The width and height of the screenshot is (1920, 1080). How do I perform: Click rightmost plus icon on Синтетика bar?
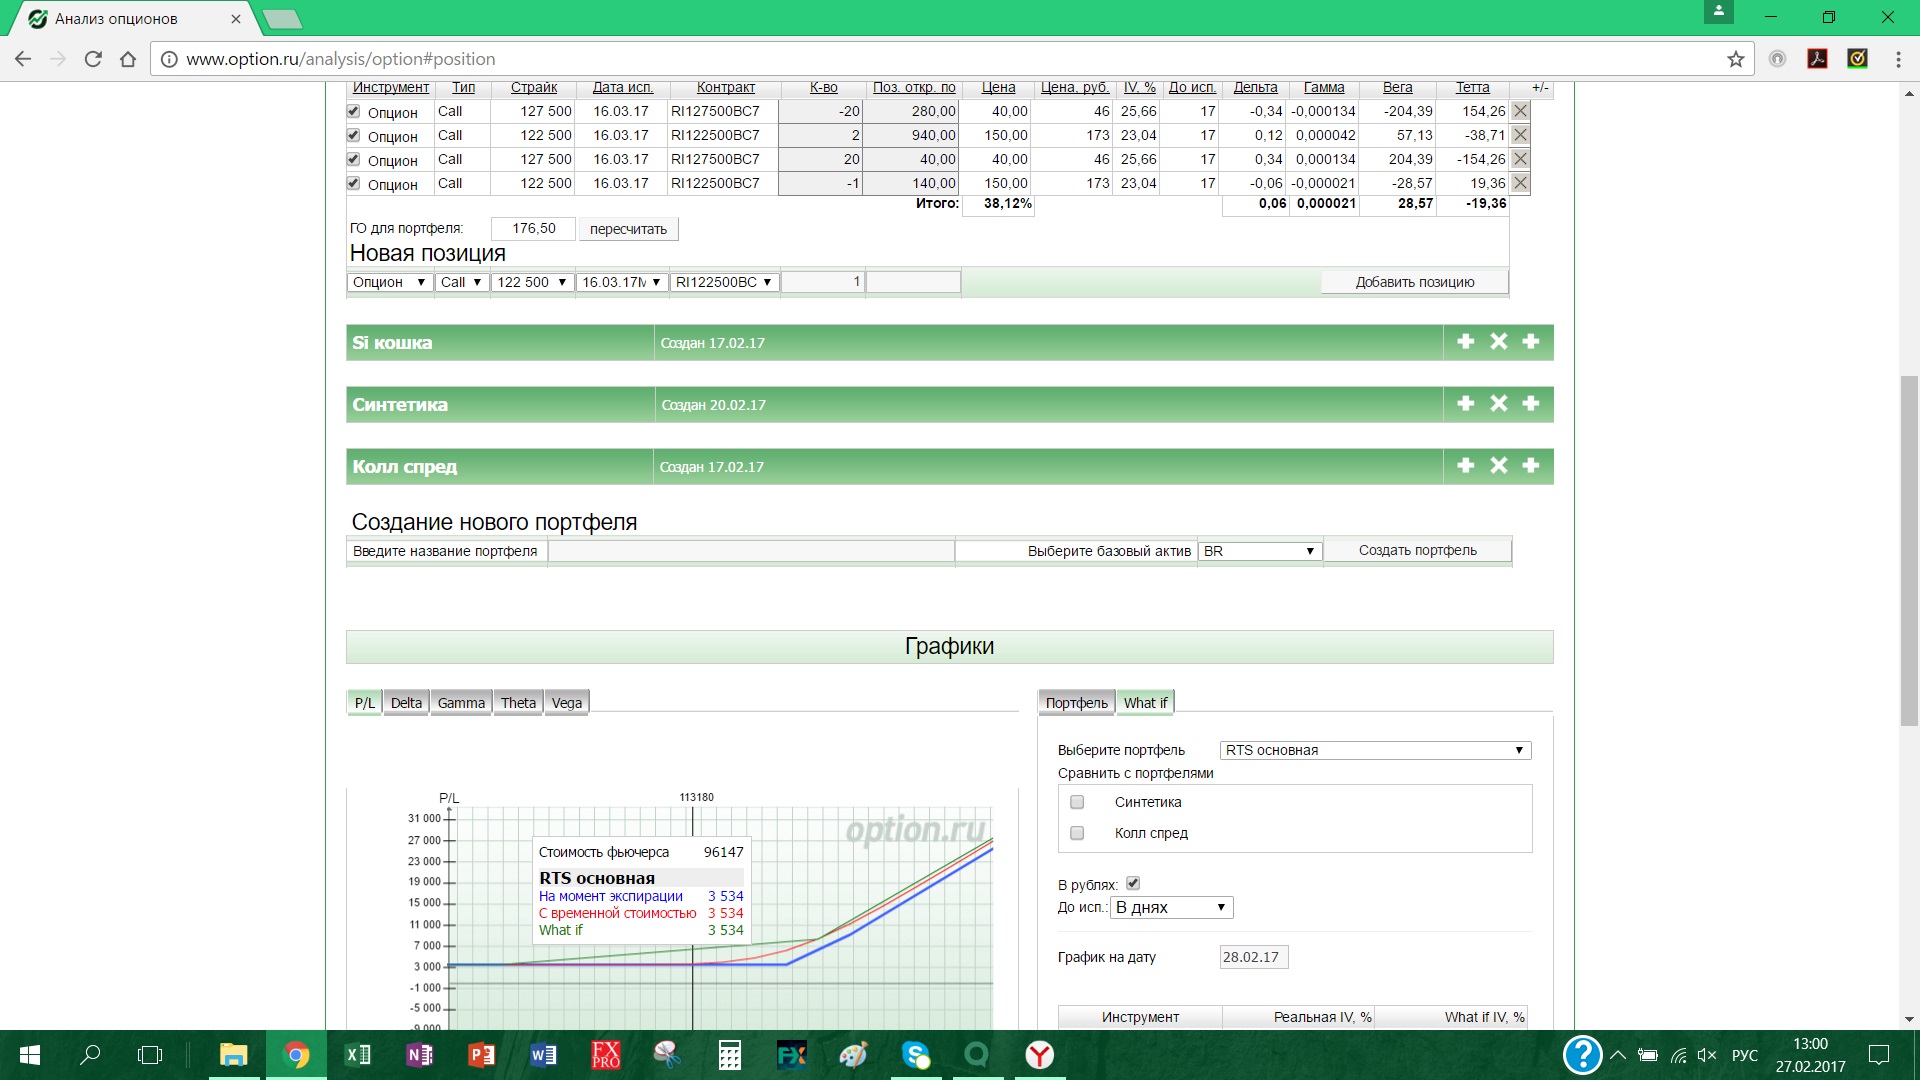(x=1530, y=404)
